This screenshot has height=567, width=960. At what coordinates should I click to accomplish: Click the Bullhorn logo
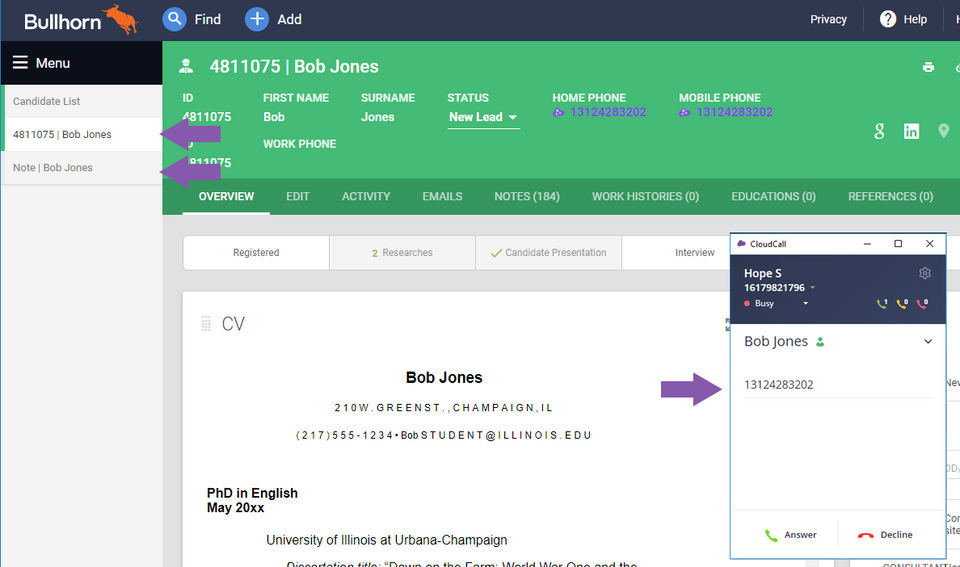tap(81, 20)
